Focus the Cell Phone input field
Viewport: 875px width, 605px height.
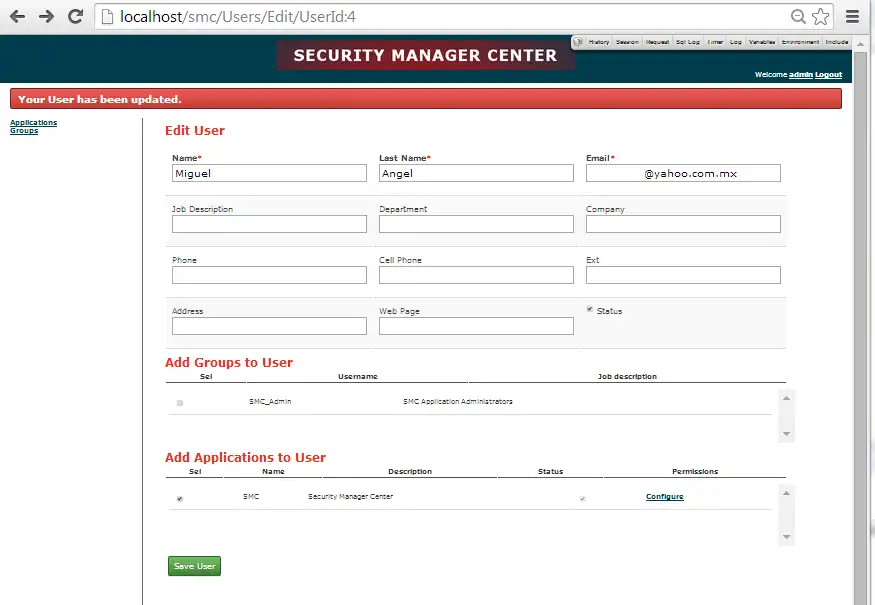pos(476,275)
